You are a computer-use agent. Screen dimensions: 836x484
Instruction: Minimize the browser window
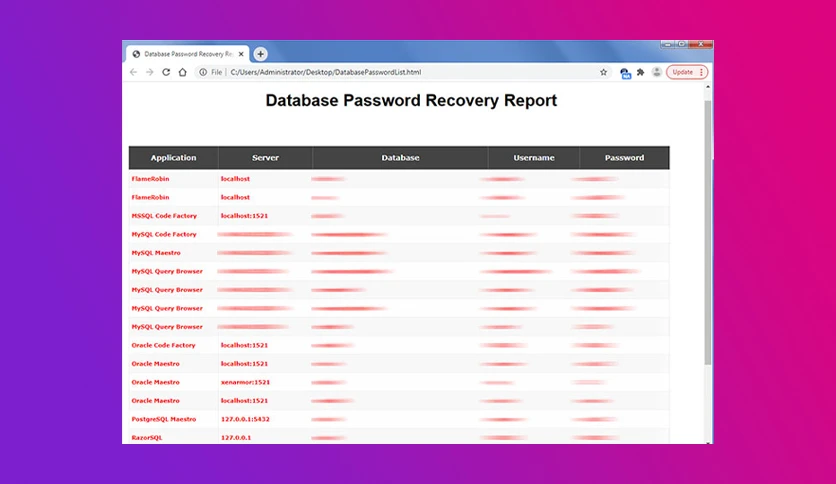[667, 45]
